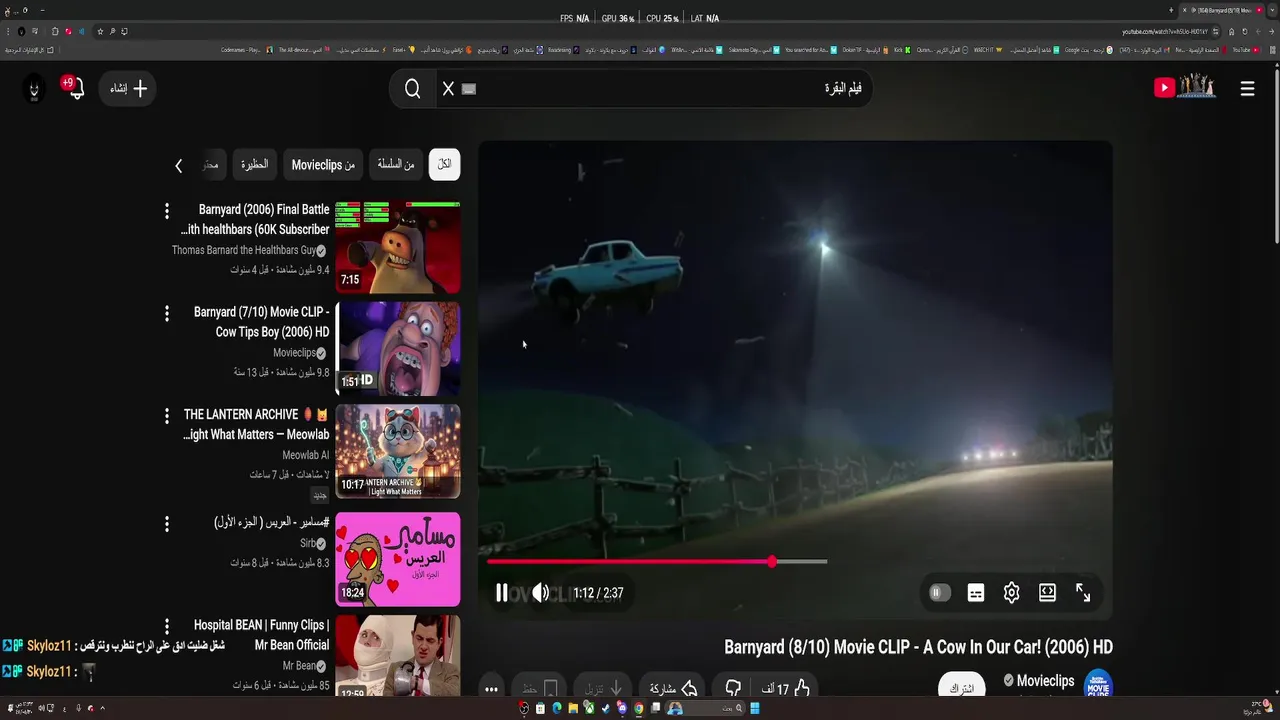Screen dimensions: 1280x720
Task: Open Hospital BEAN video thumbnail
Action: click(x=398, y=655)
